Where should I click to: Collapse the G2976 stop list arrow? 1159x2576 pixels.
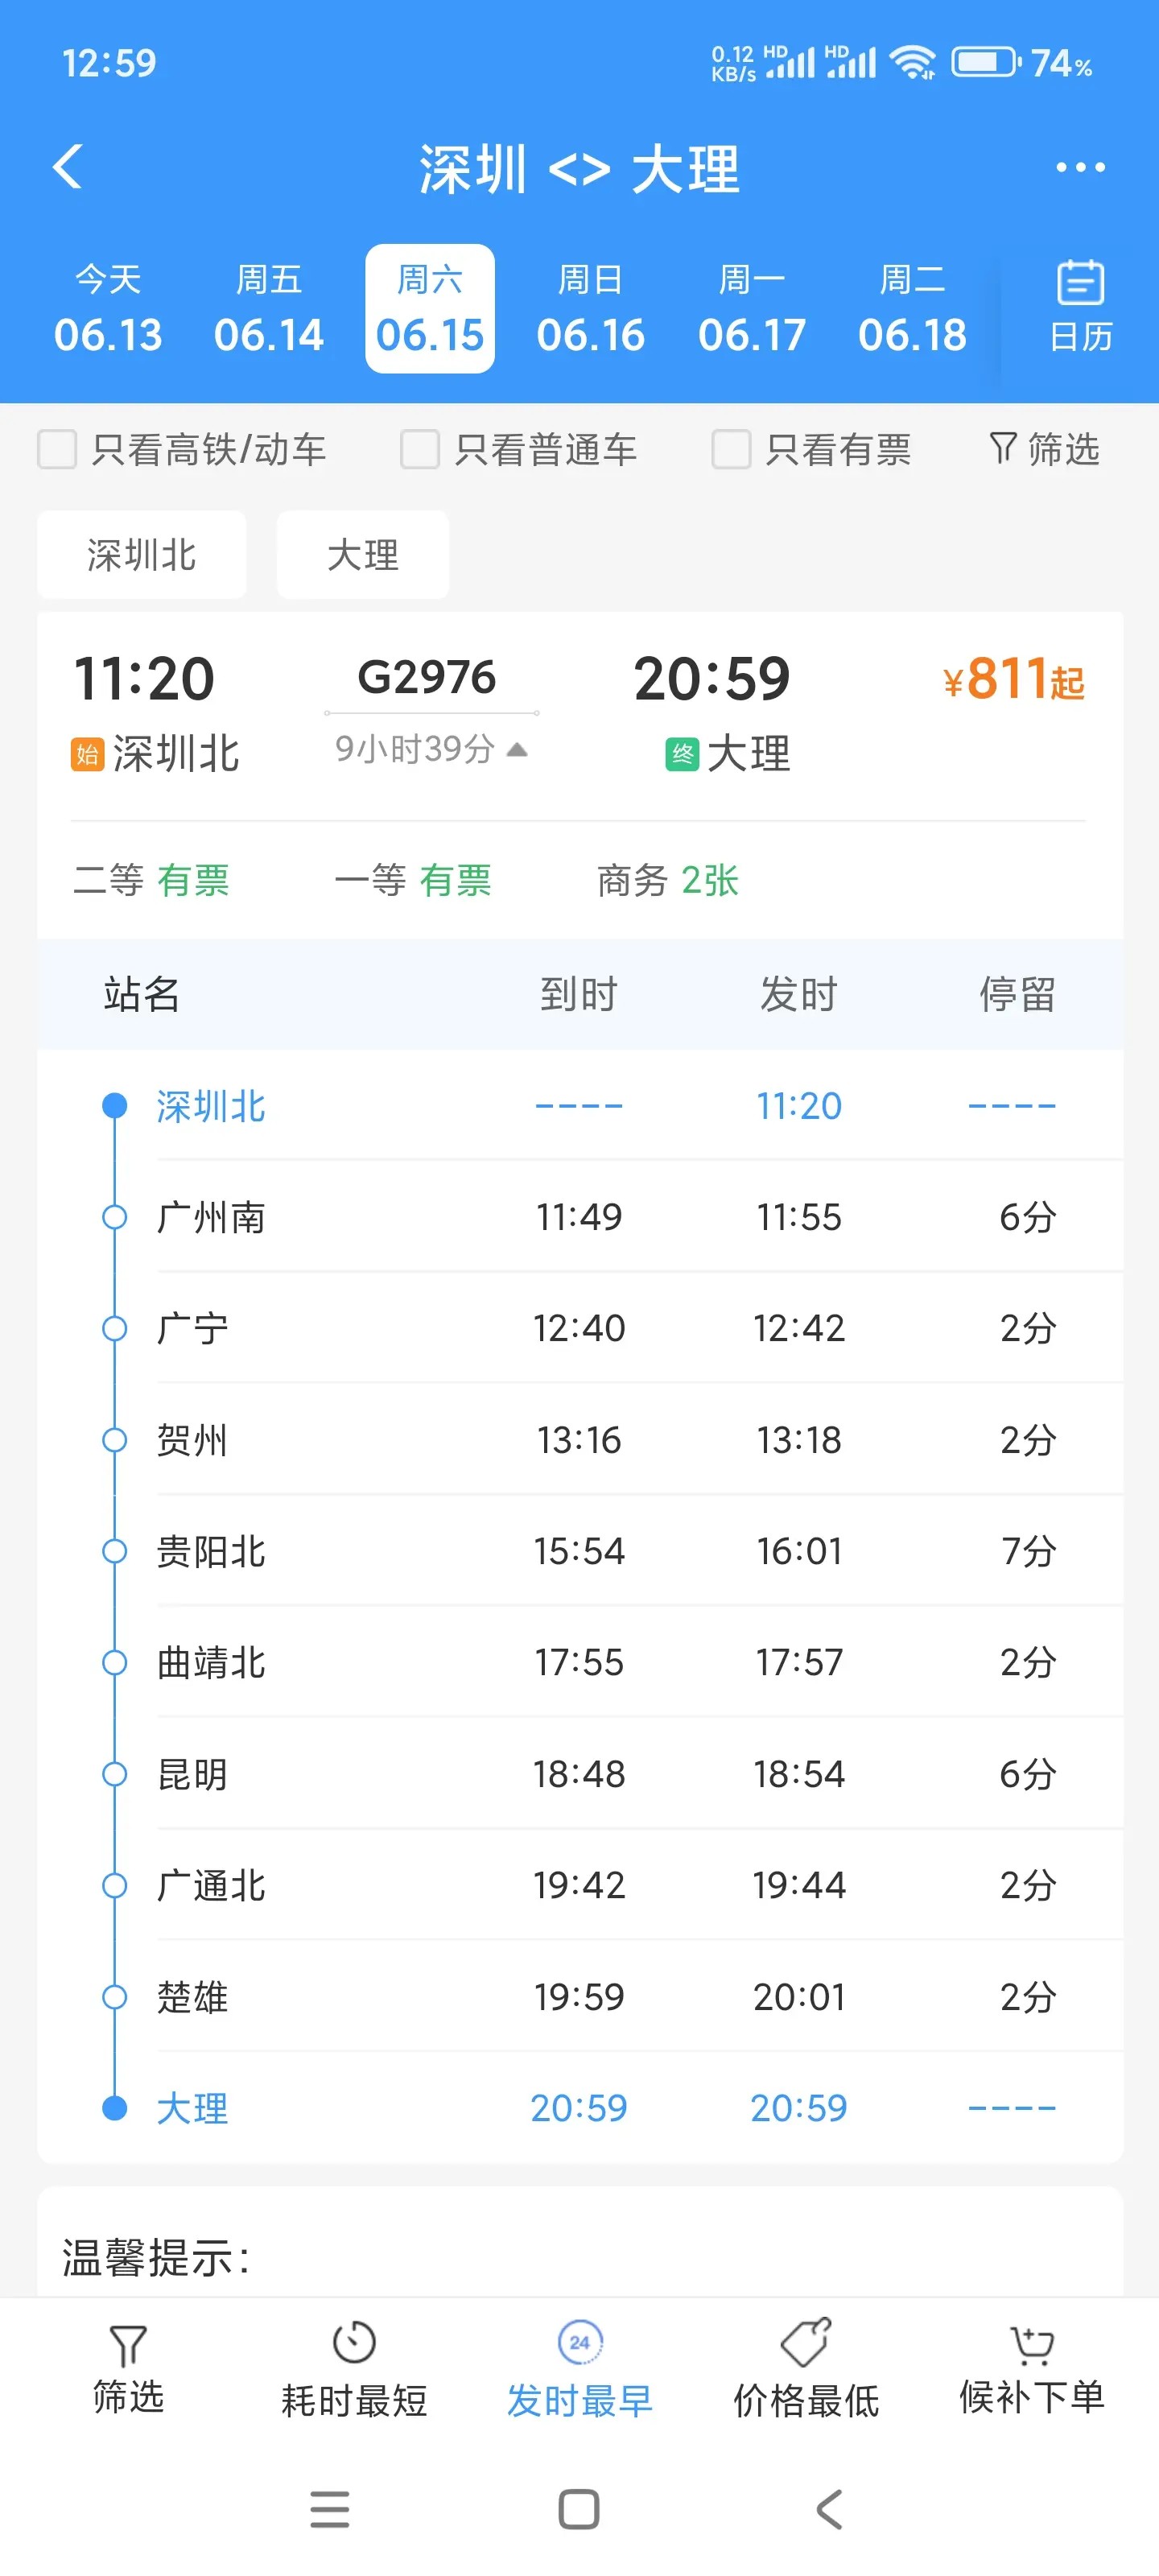pos(517,749)
